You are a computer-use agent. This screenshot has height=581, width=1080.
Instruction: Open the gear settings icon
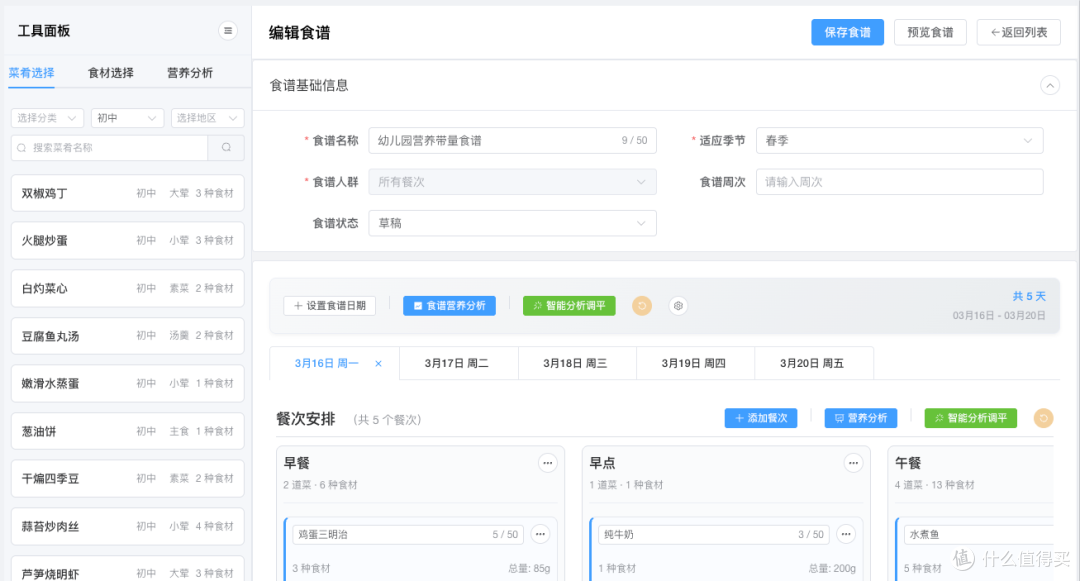click(678, 306)
